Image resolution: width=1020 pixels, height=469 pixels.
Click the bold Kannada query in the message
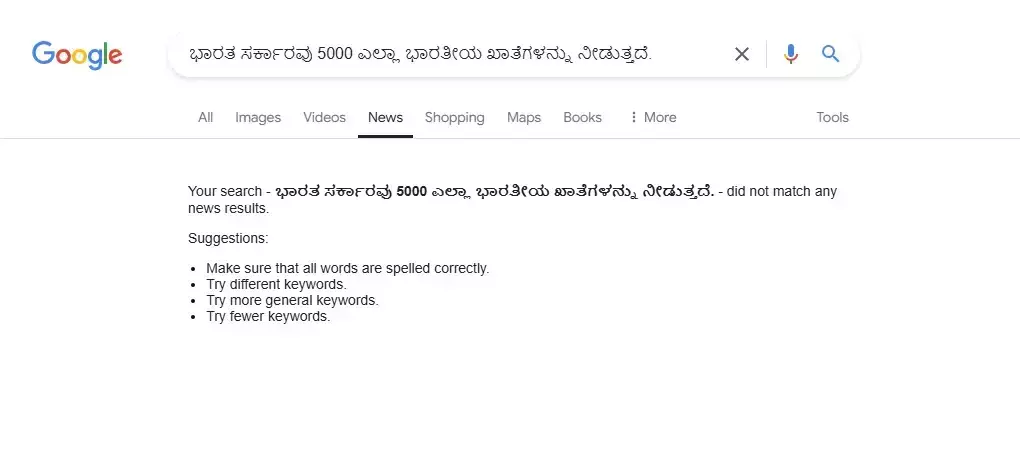coord(494,192)
